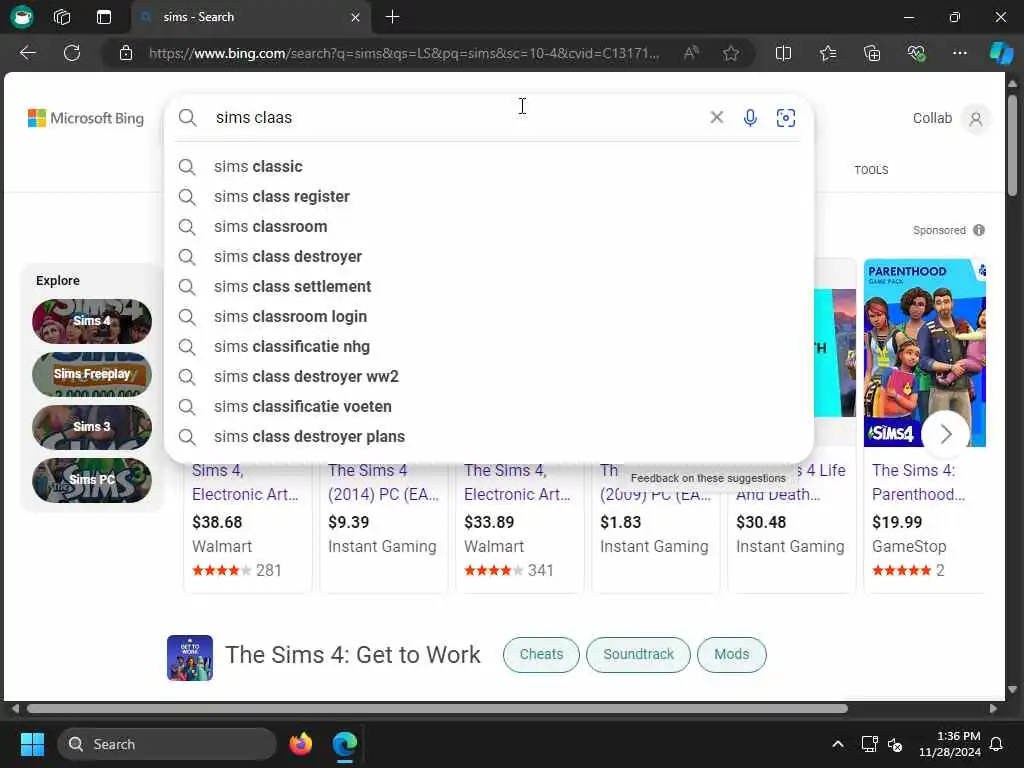Image resolution: width=1024 pixels, height=768 pixels.
Task: Click the Get to Work game thumbnail
Action: [190, 658]
